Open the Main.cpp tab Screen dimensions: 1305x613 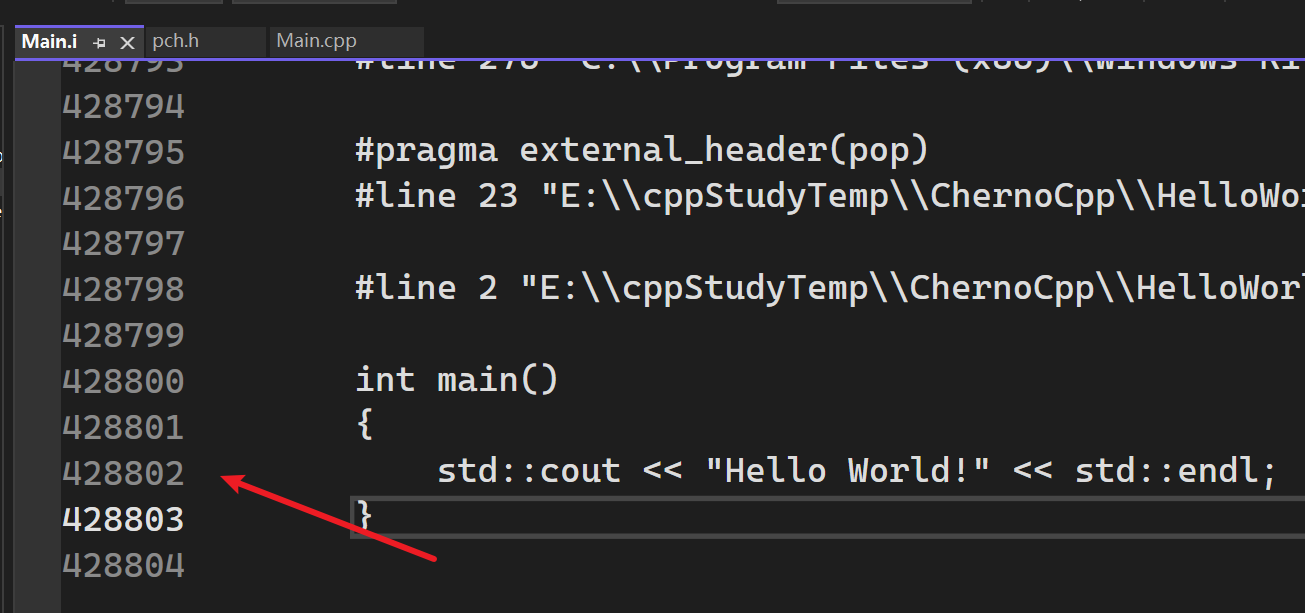tap(316, 41)
